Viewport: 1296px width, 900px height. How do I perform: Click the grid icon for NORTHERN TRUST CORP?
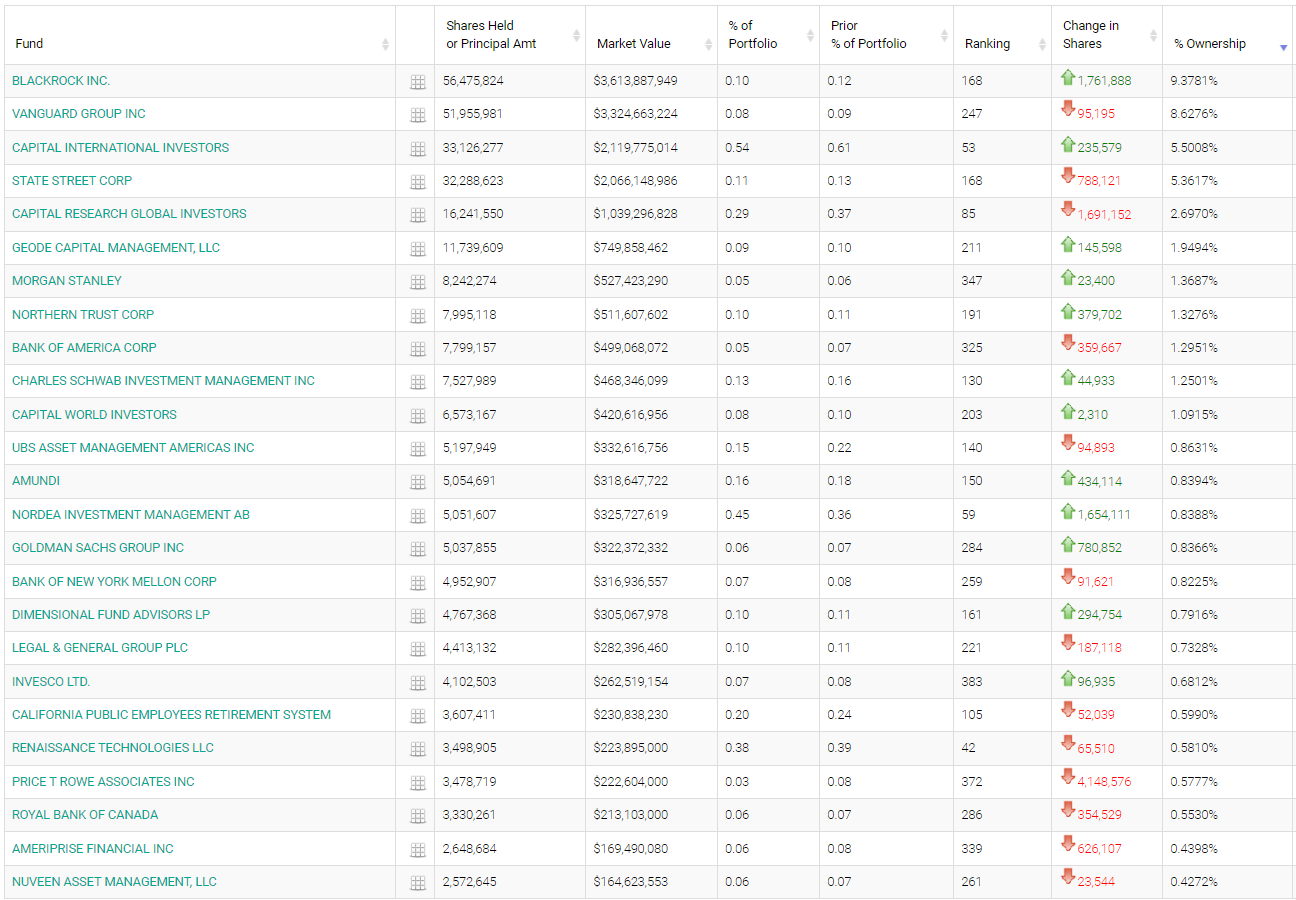pyautogui.click(x=418, y=316)
